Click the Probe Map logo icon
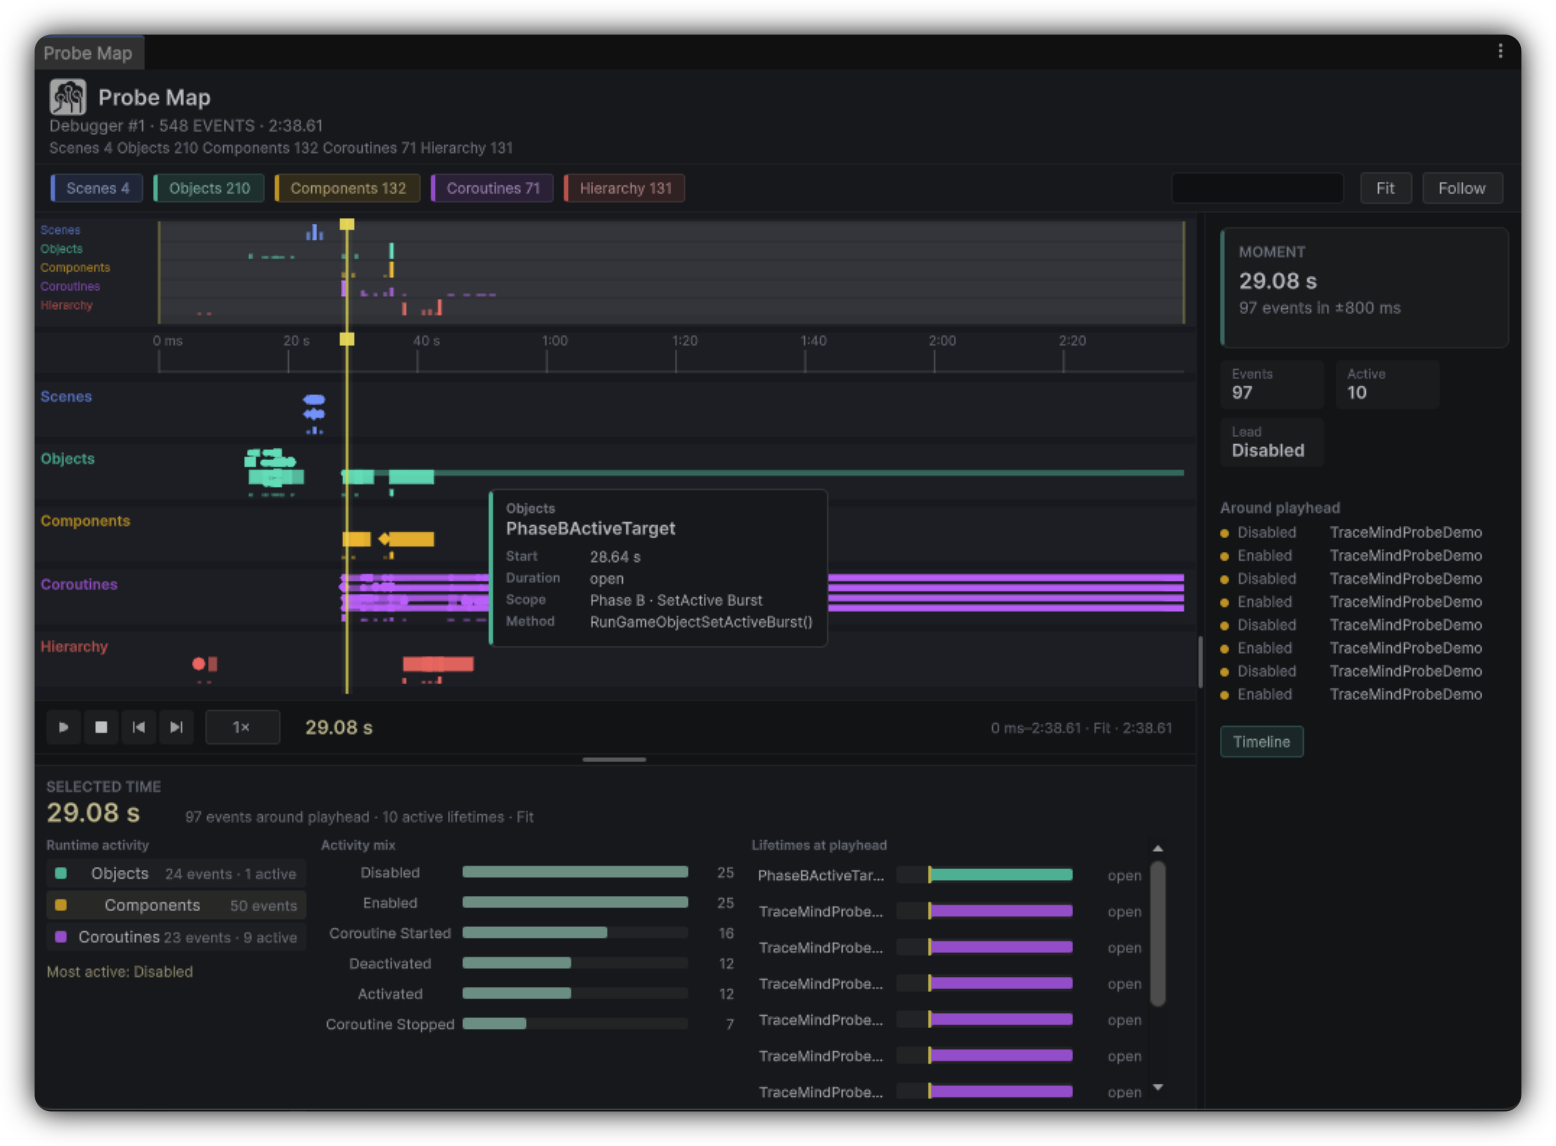 [x=68, y=97]
